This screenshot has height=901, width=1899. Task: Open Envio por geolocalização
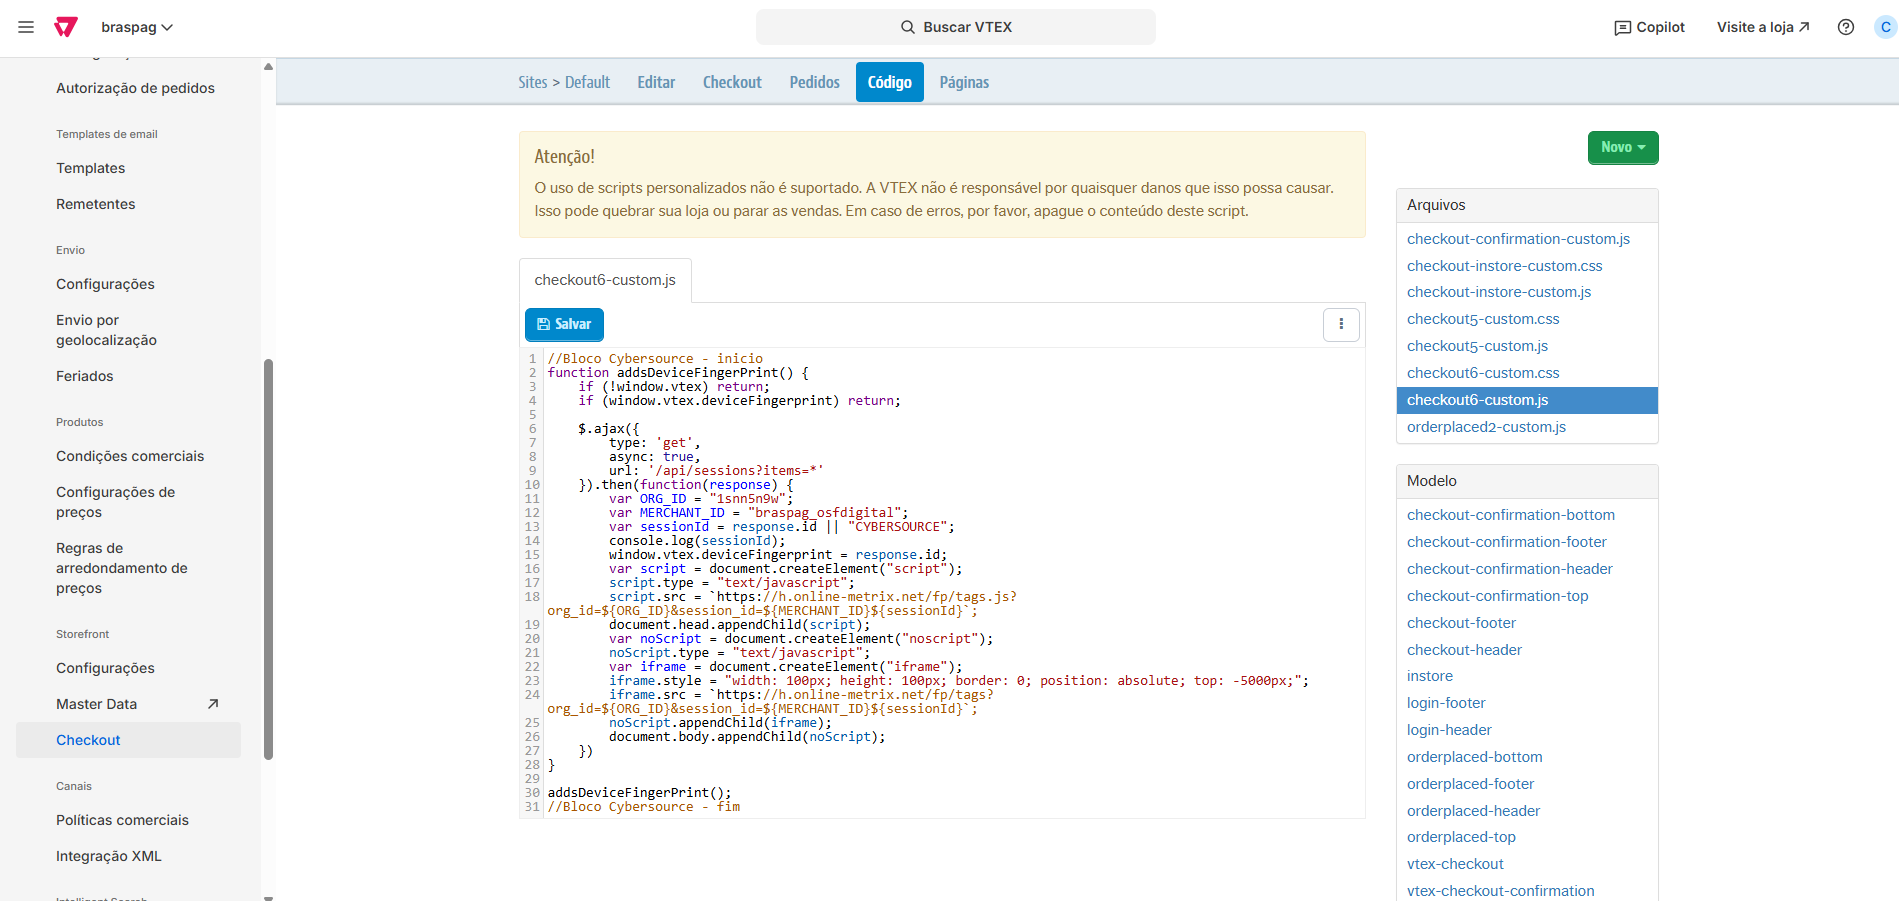click(106, 330)
